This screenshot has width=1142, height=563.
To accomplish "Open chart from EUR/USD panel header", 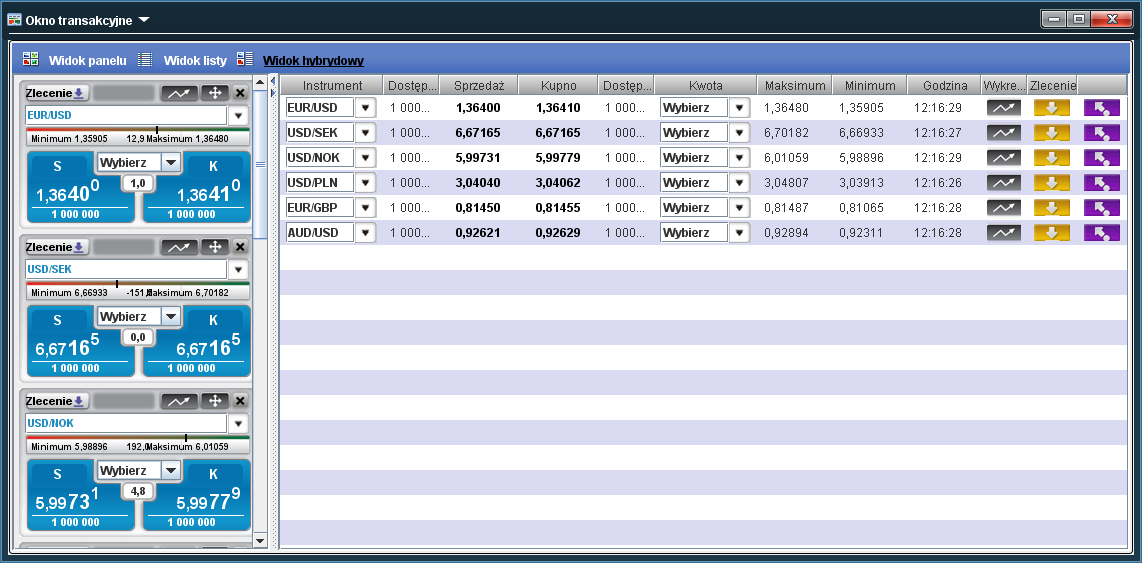I will 179,92.
